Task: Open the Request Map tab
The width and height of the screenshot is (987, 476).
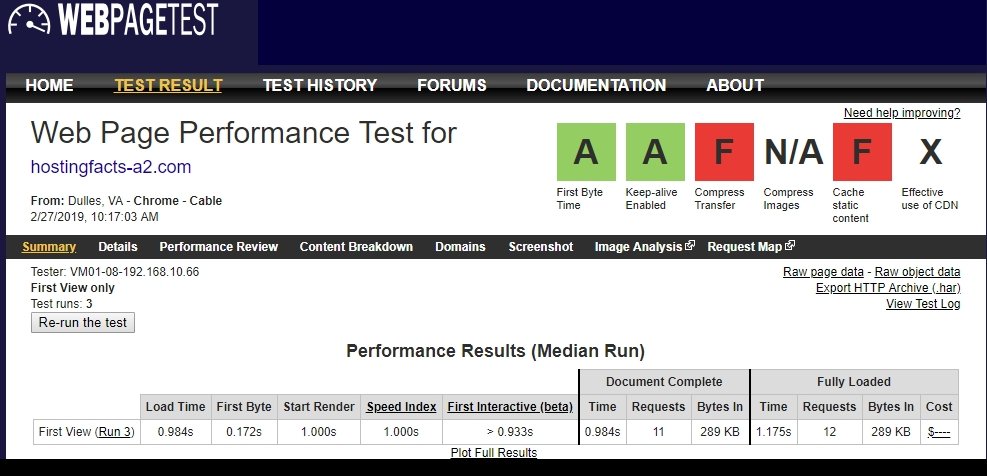Action: (745, 247)
